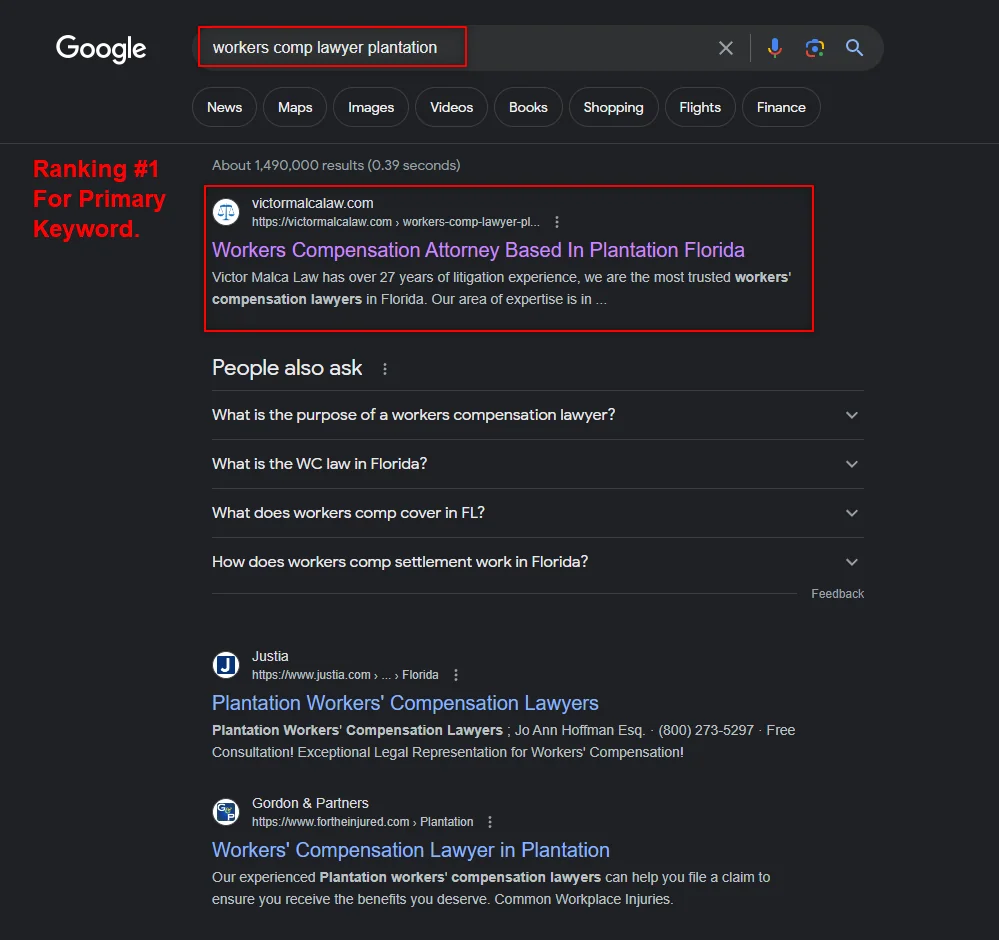Switch to the Books tab
999x940 pixels.
(528, 107)
